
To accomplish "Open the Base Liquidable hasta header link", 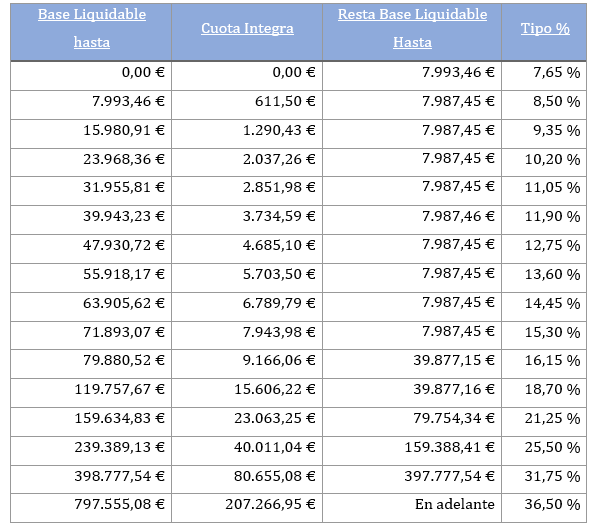I will click(x=92, y=28).
